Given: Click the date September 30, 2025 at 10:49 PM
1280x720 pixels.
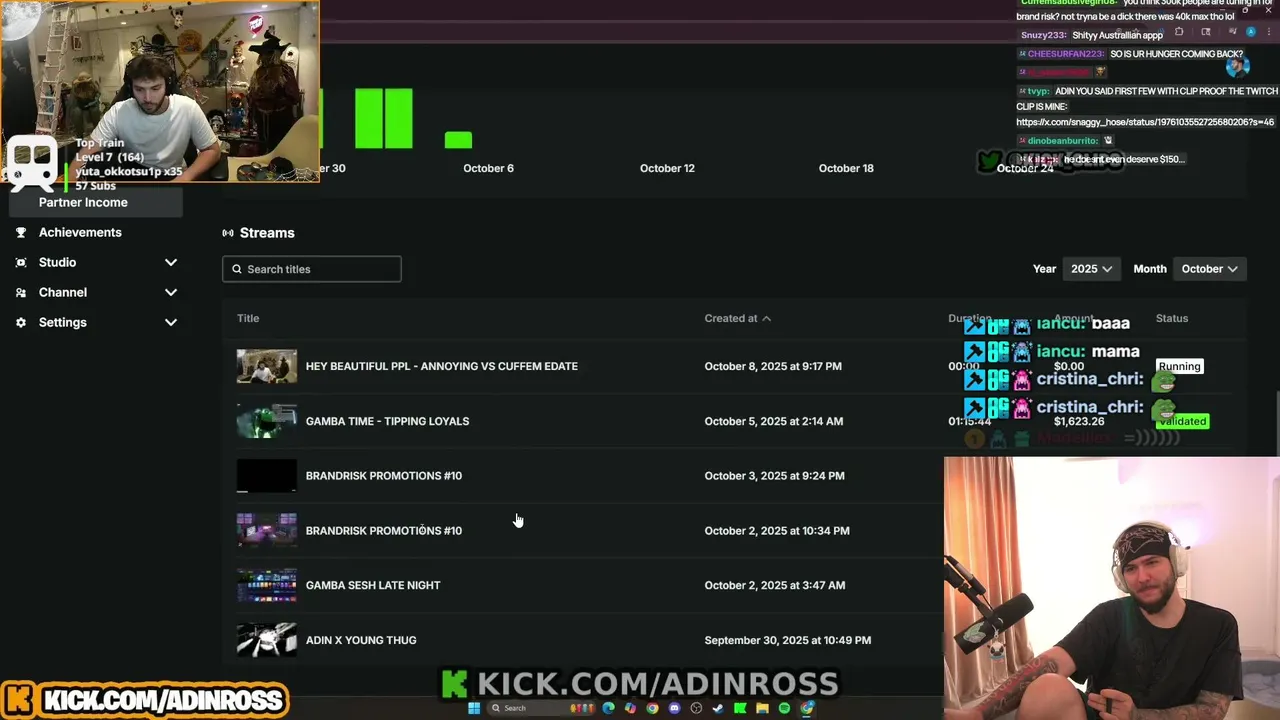Looking at the screenshot, I should click(x=788, y=640).
